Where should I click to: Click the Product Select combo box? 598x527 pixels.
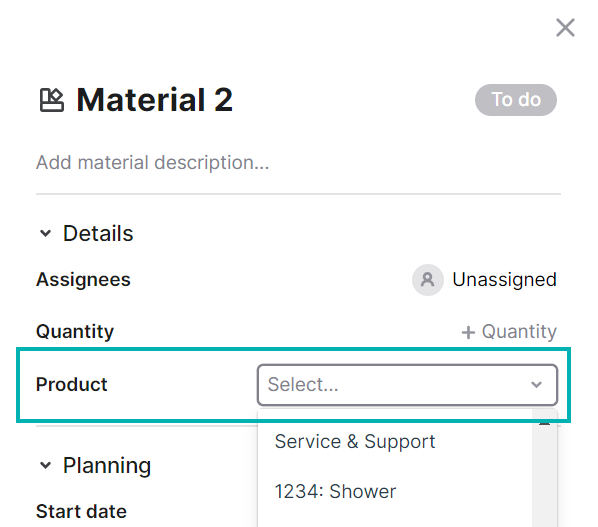(x=407, y=385)
